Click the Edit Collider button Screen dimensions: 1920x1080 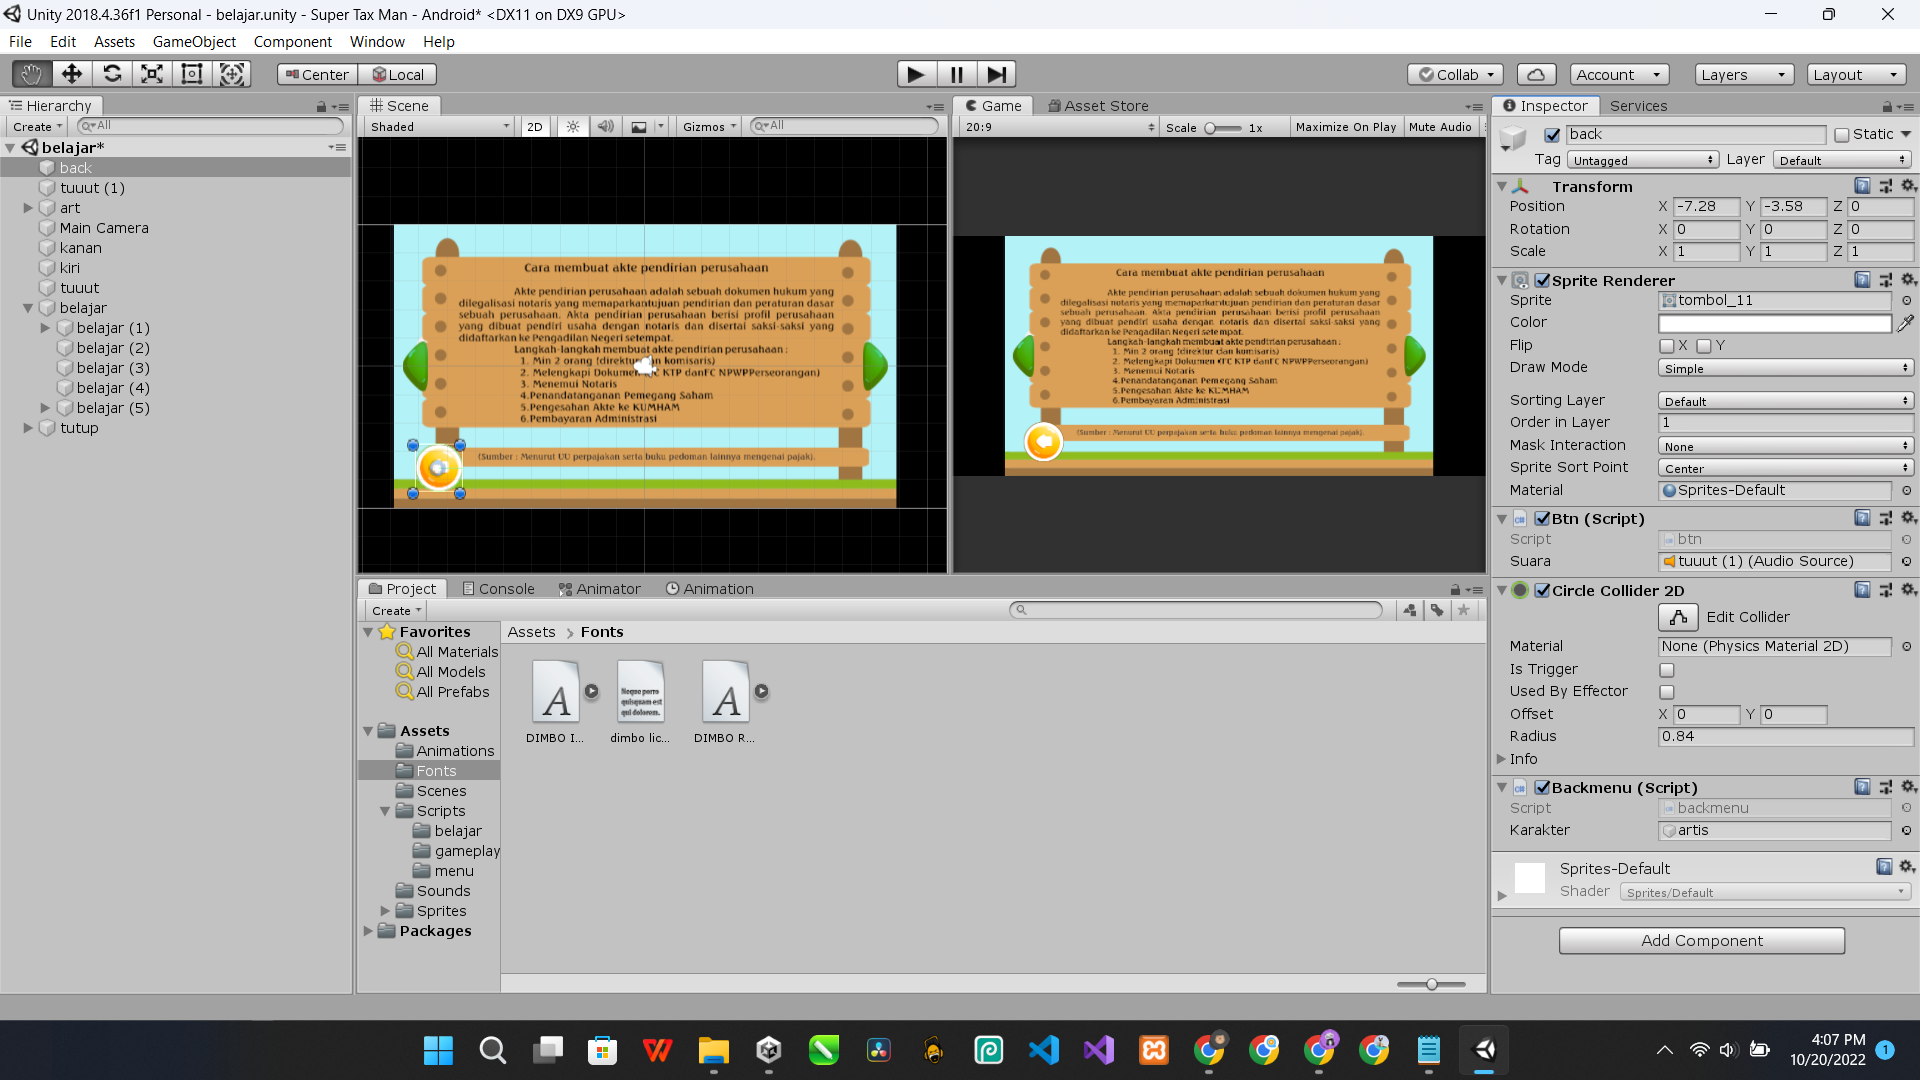coord(1679,617)
